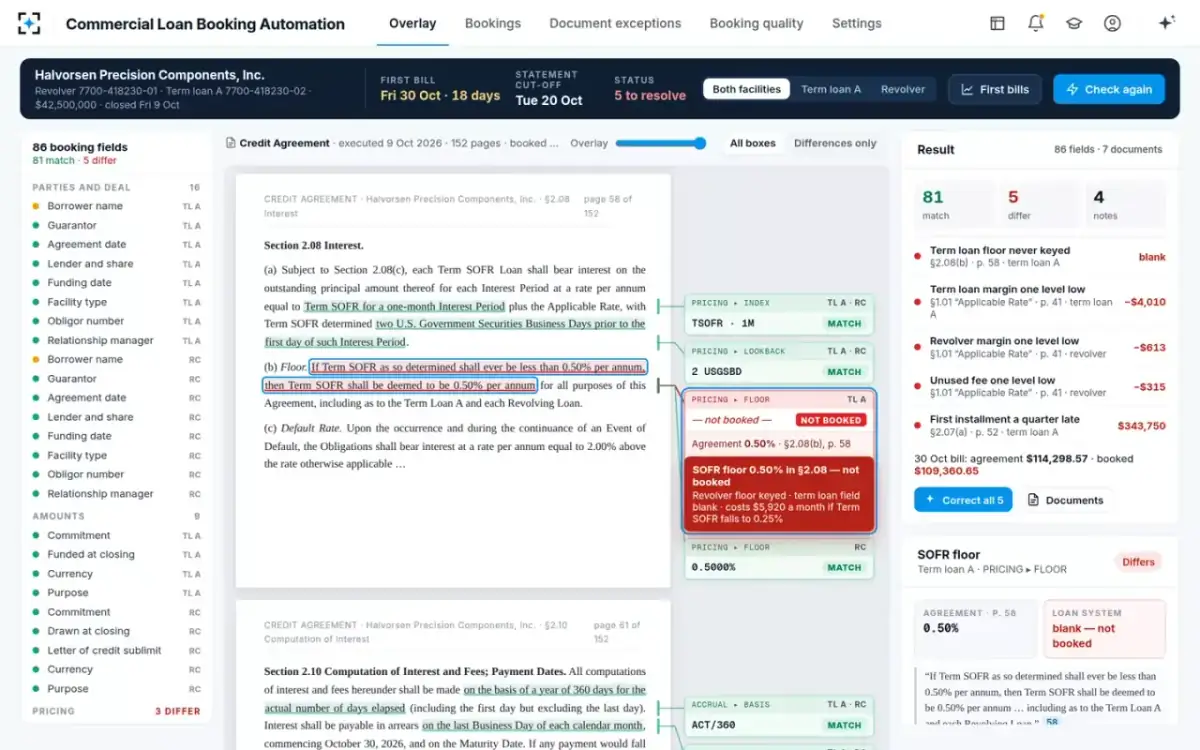The width and height of the screenshot is (1200, 750).
Task: Open Pricing Index TSOFR 1M box
Action: tap(779, 314)
